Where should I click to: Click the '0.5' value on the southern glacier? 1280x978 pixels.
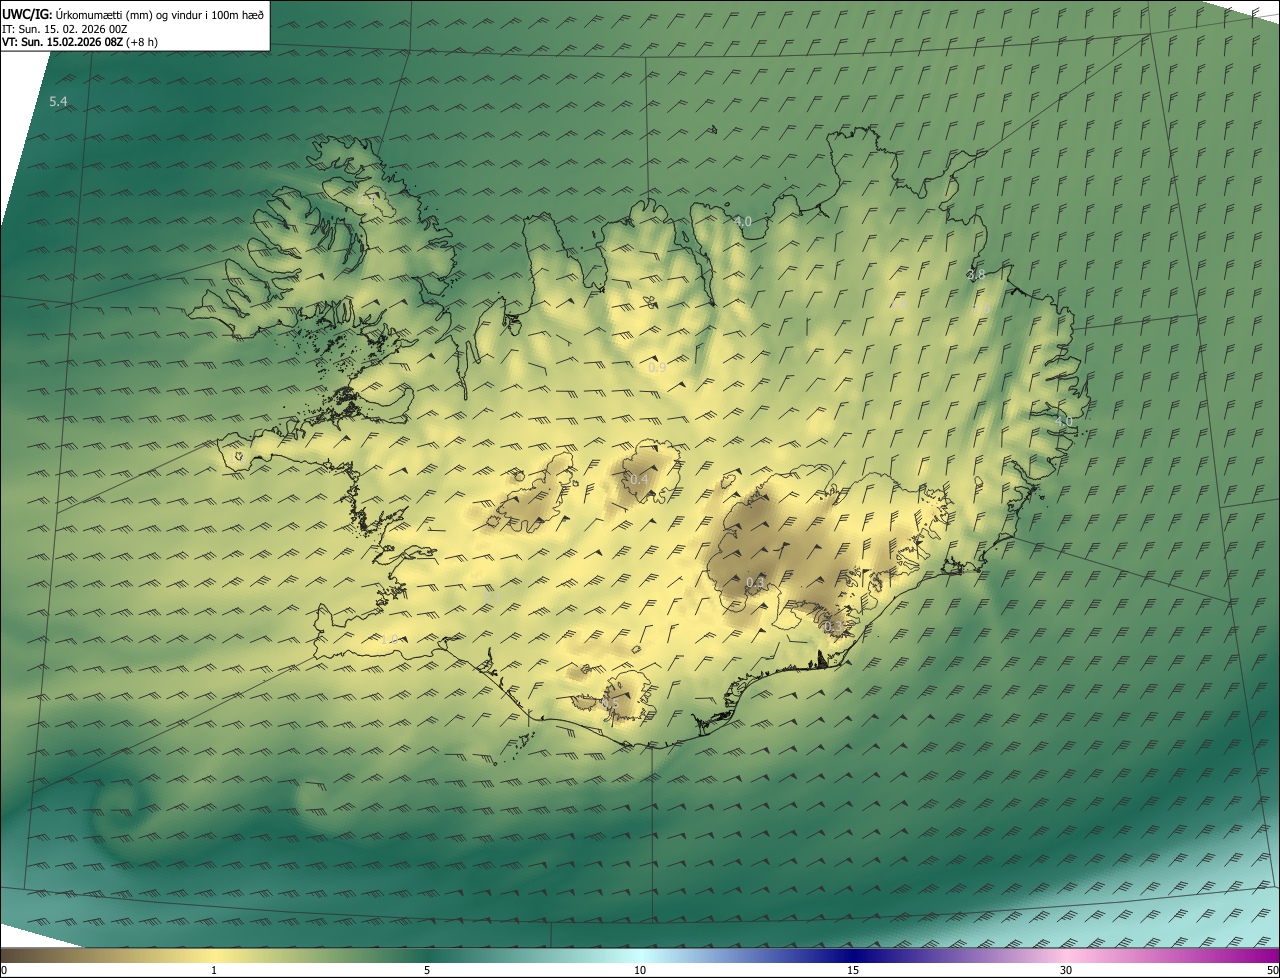609,705
